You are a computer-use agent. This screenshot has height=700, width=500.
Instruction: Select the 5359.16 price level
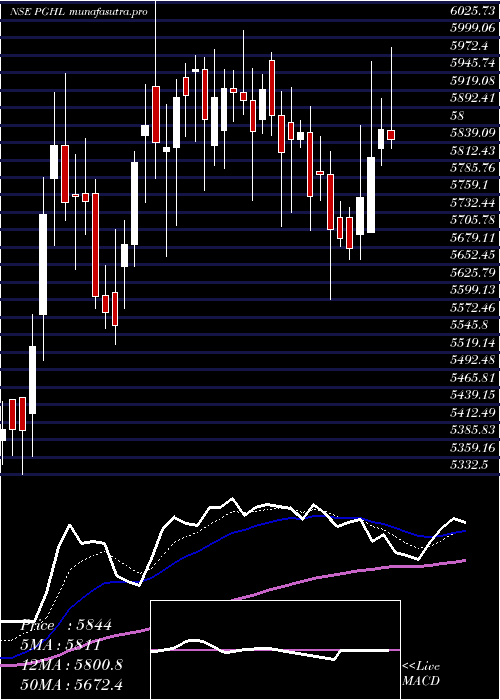[472, 447]
